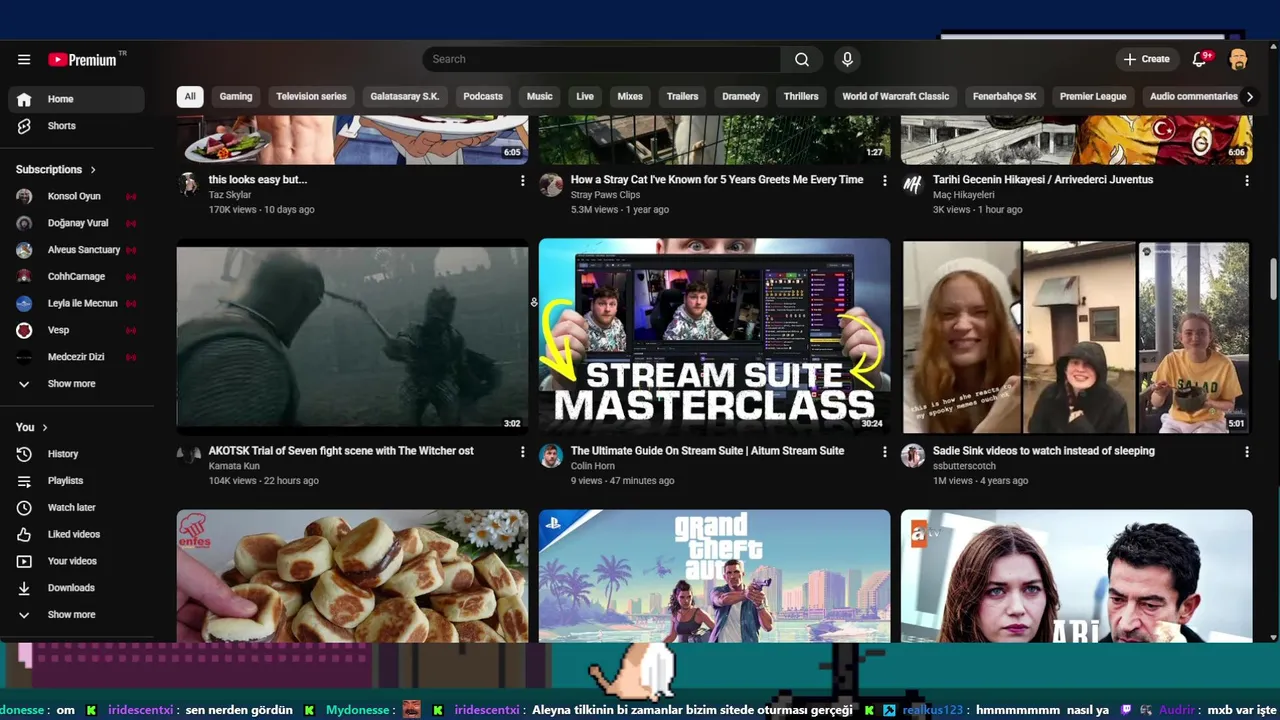Open Alveus Sanctuary subscription channel
Screen dimensions: 1280x720
[76, 250]
